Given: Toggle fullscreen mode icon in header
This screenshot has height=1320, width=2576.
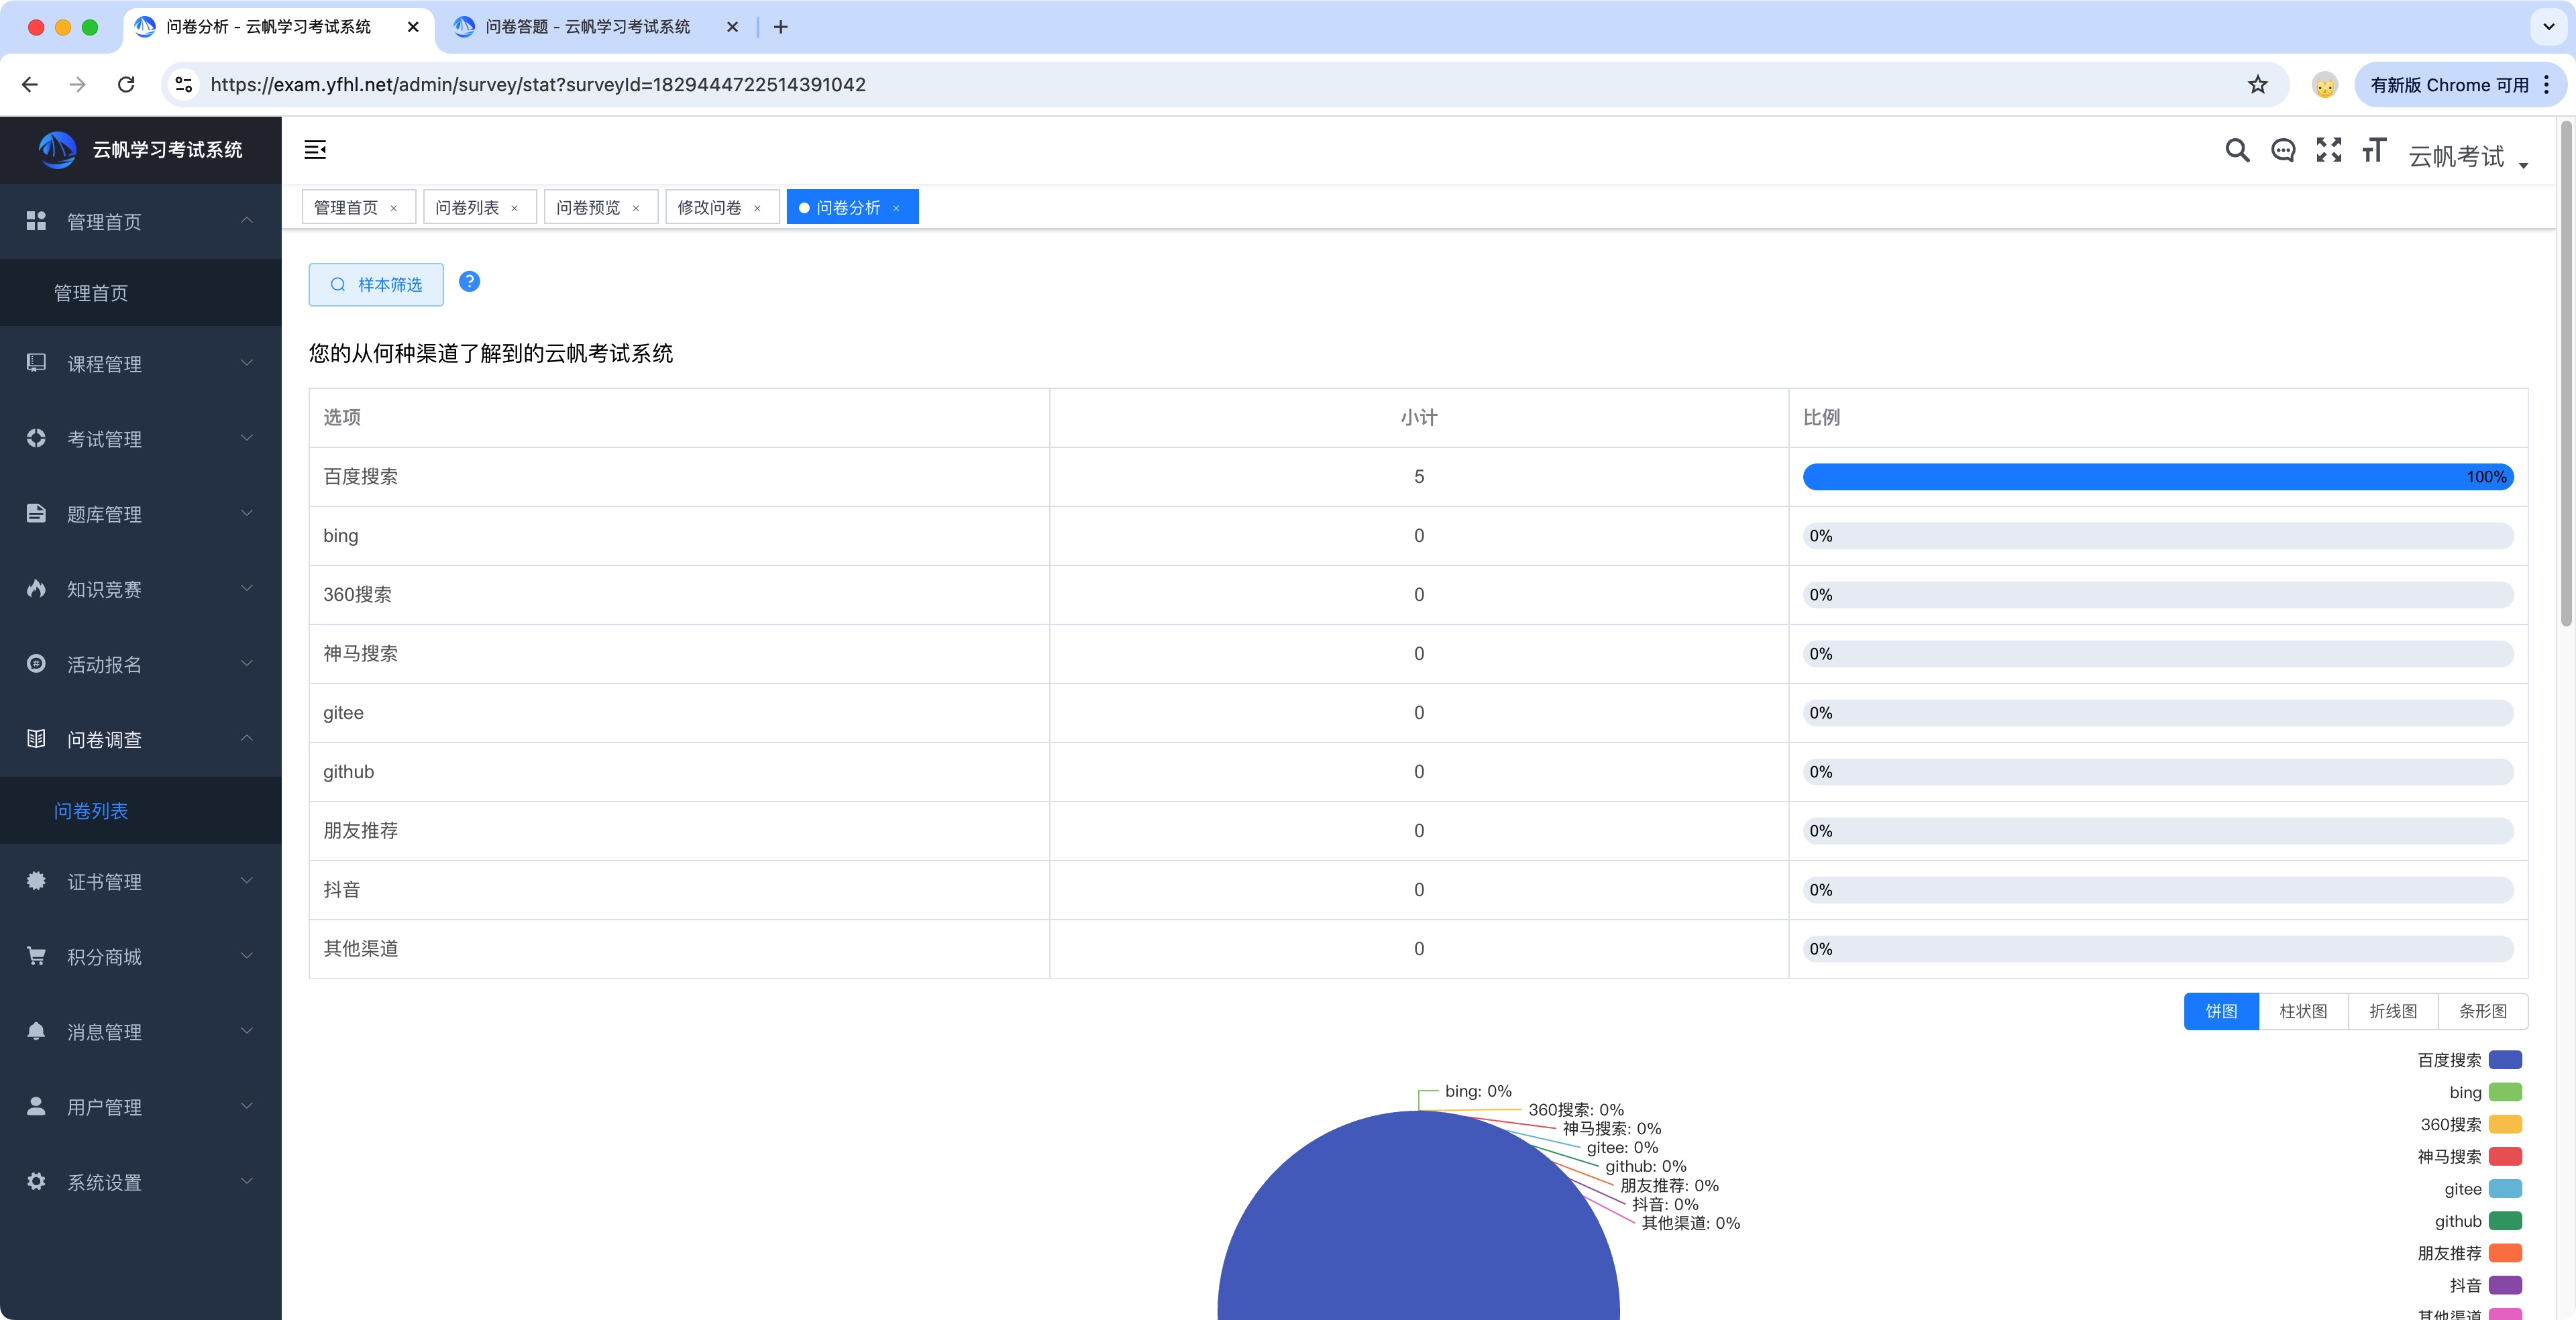Looking at the screenshot, I should (x=2329, y=150).
